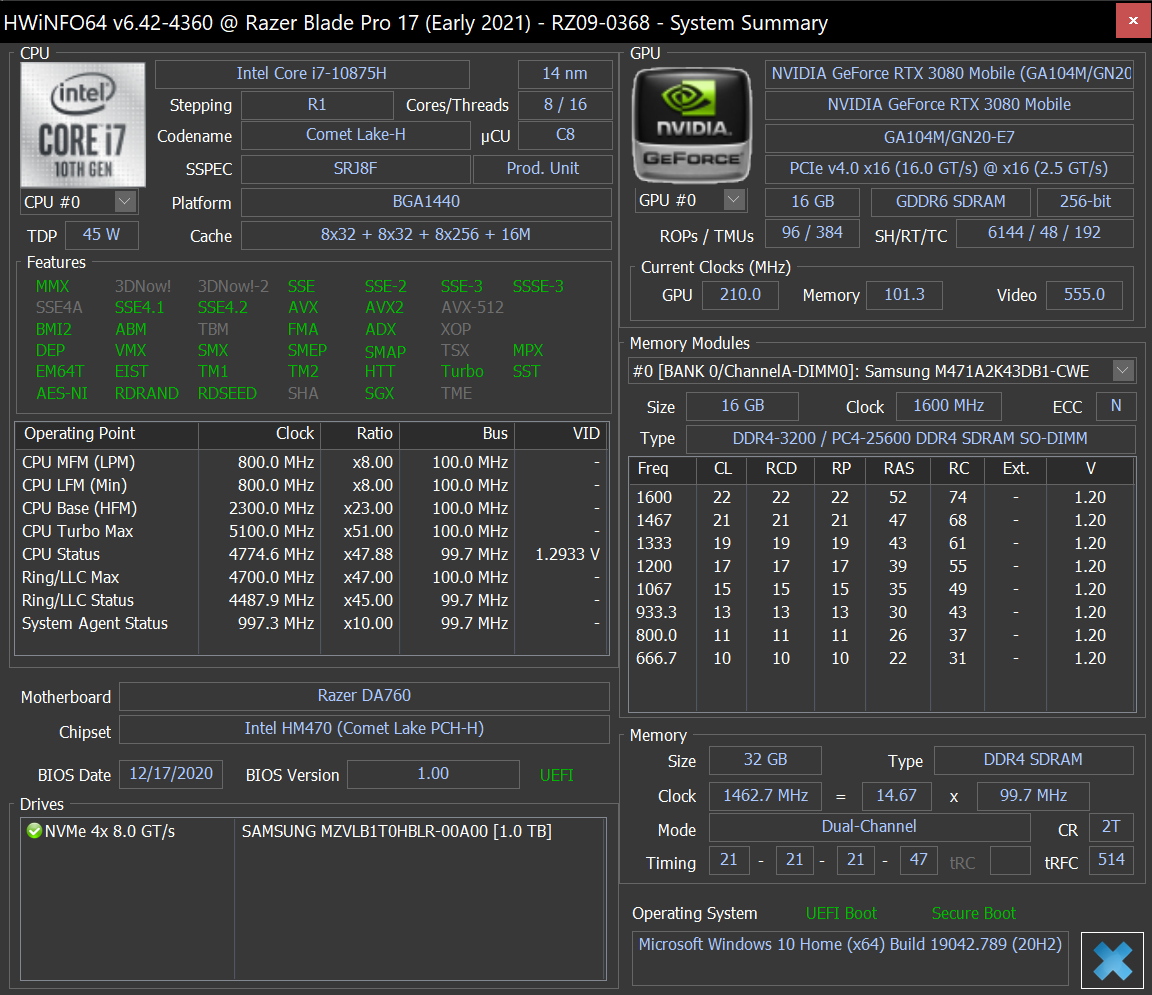Click the Ratio column header

[374, 434]
